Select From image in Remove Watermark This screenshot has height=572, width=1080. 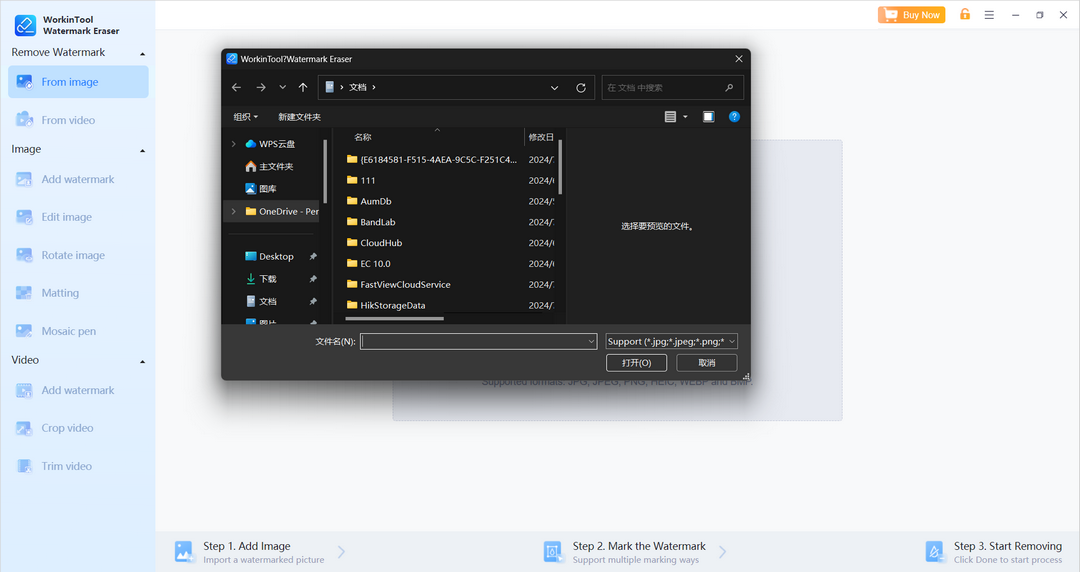coord(79,82)
